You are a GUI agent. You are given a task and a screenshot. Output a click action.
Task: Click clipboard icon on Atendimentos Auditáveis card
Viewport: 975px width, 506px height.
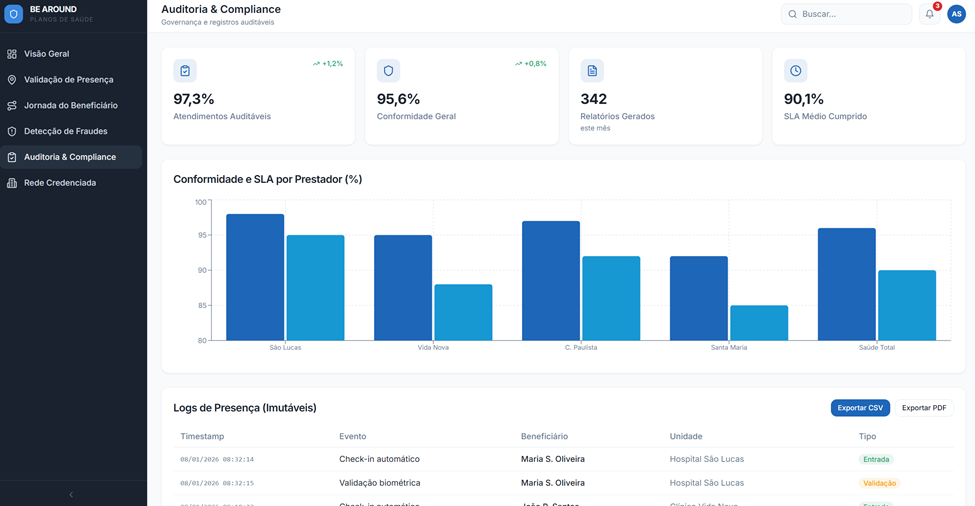pos(185,71)
